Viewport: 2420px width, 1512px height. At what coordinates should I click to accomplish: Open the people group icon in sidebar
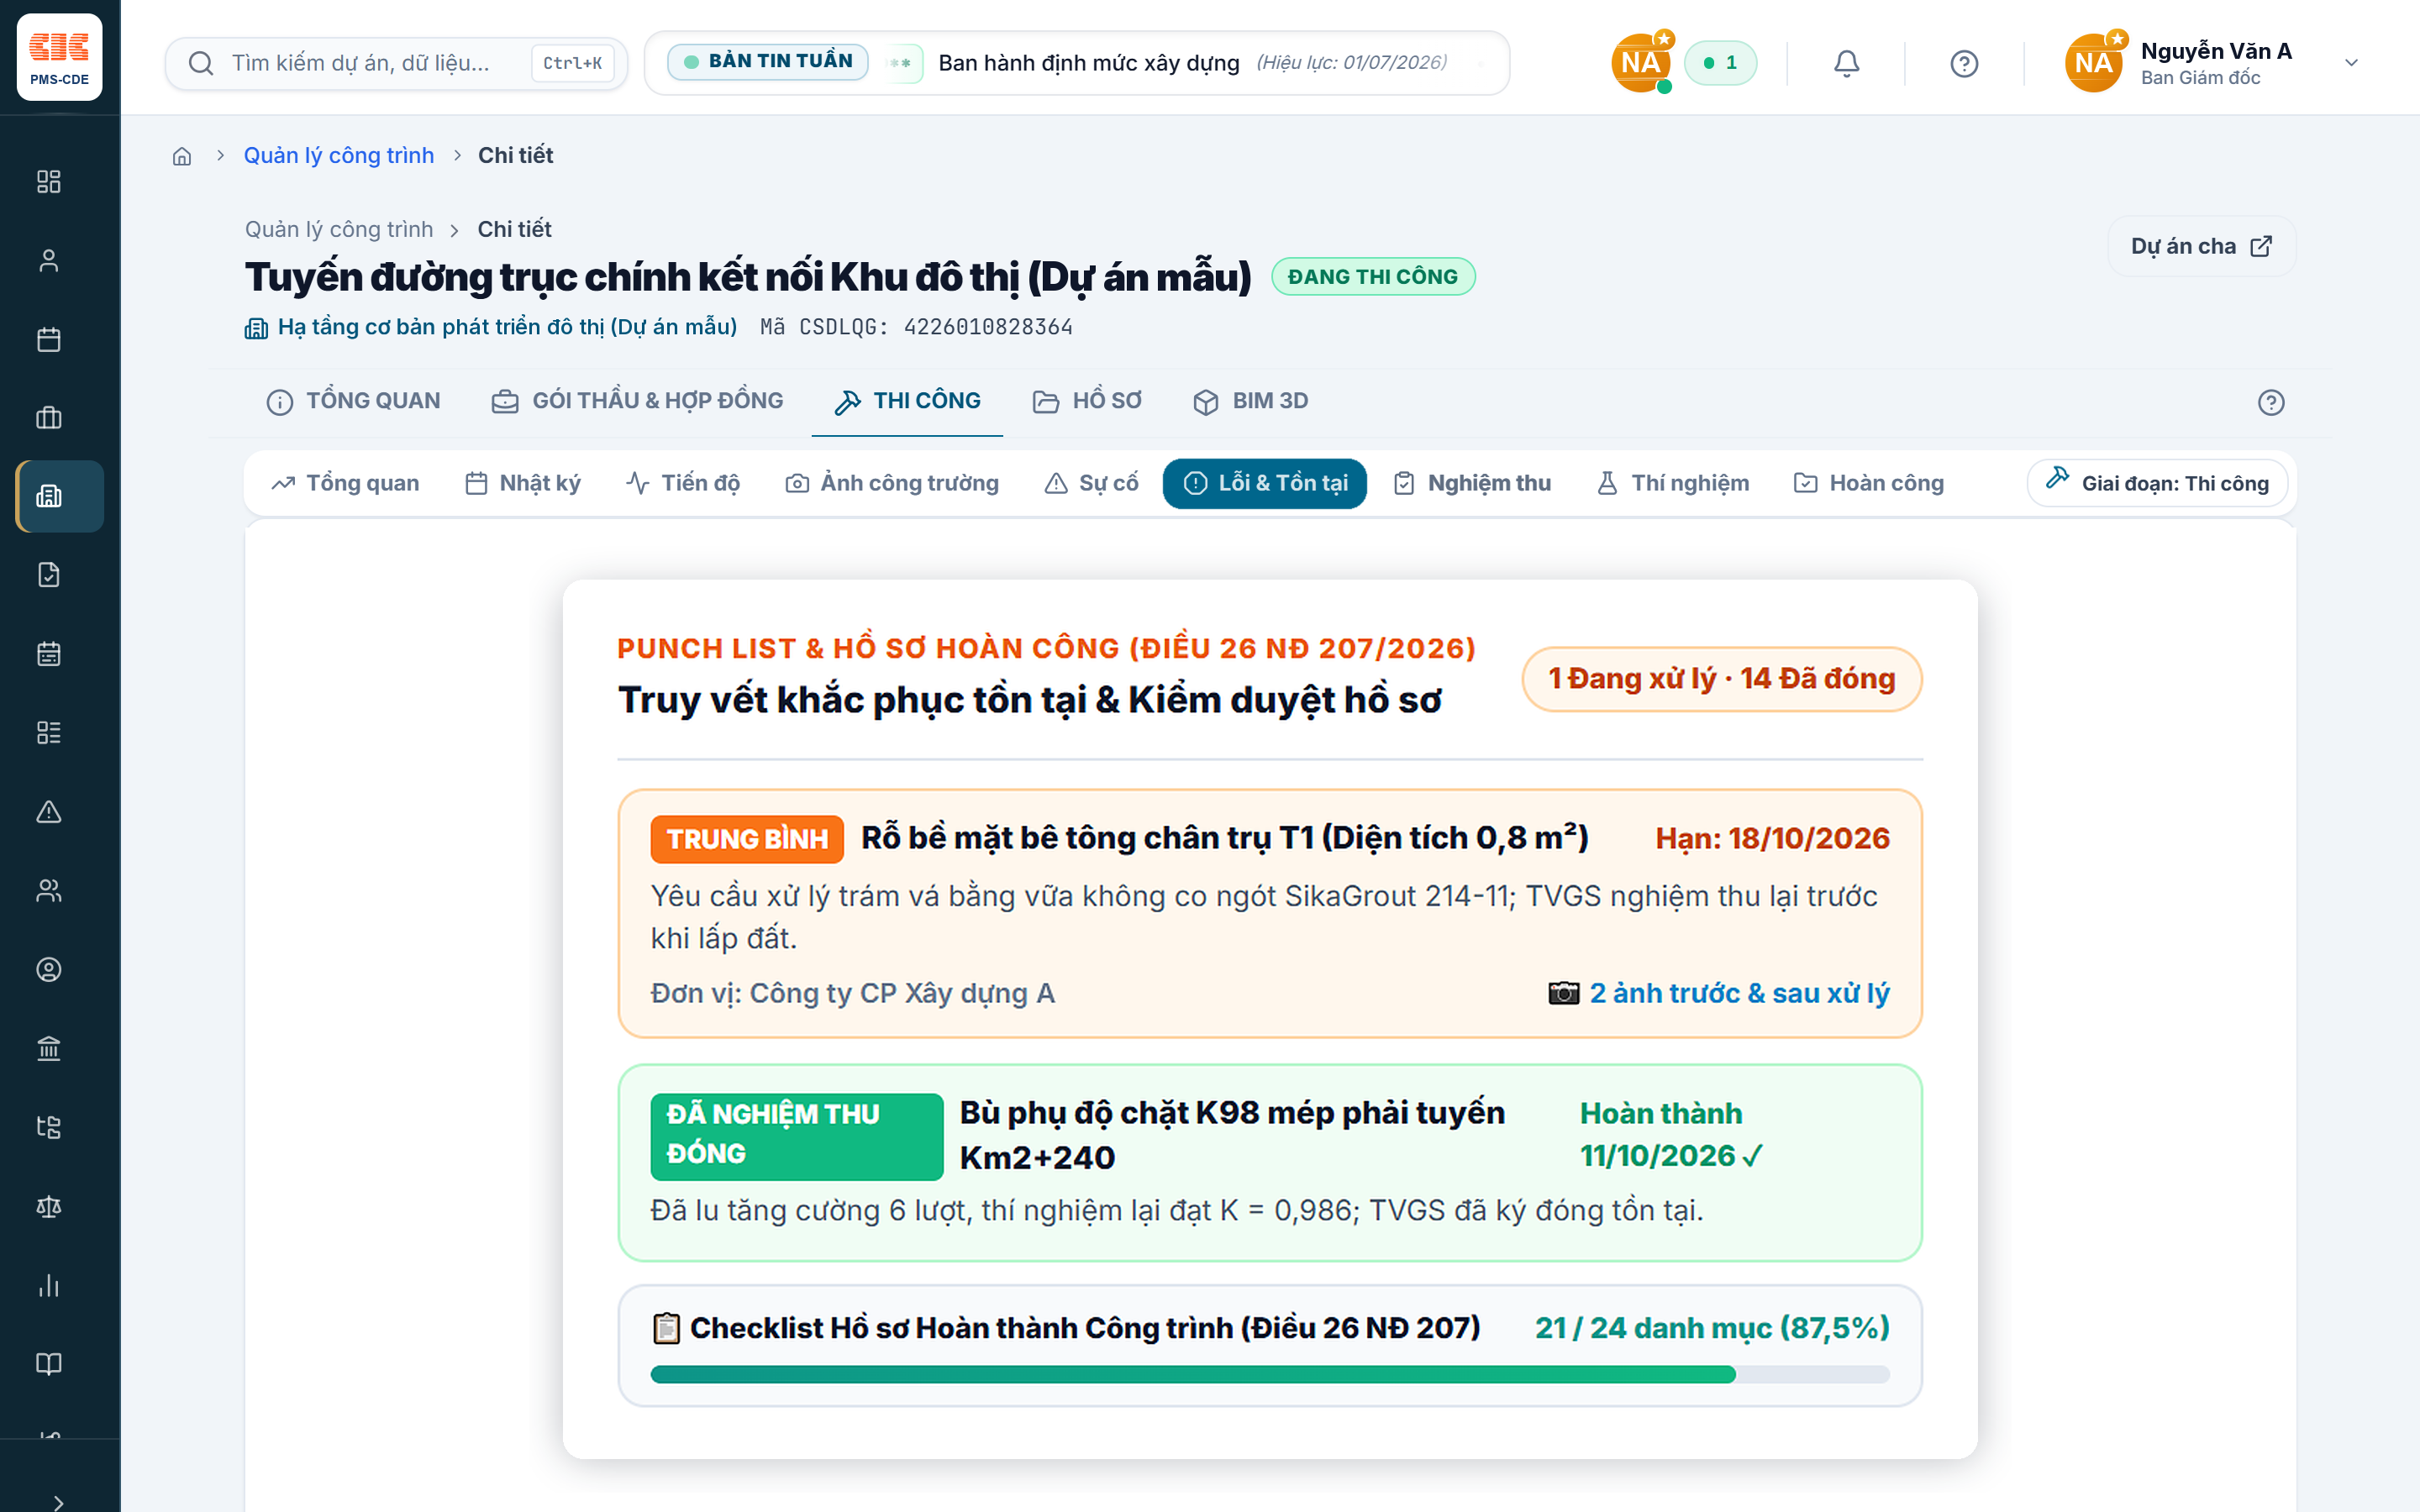(x=48, y=890)
